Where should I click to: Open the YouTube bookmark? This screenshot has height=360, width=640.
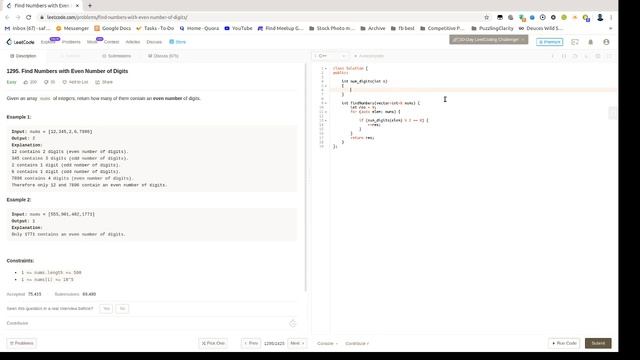point(238,28)
